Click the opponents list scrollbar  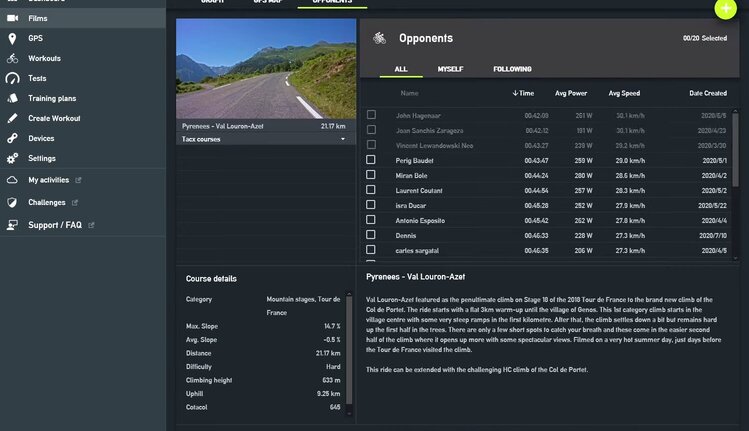735,150
